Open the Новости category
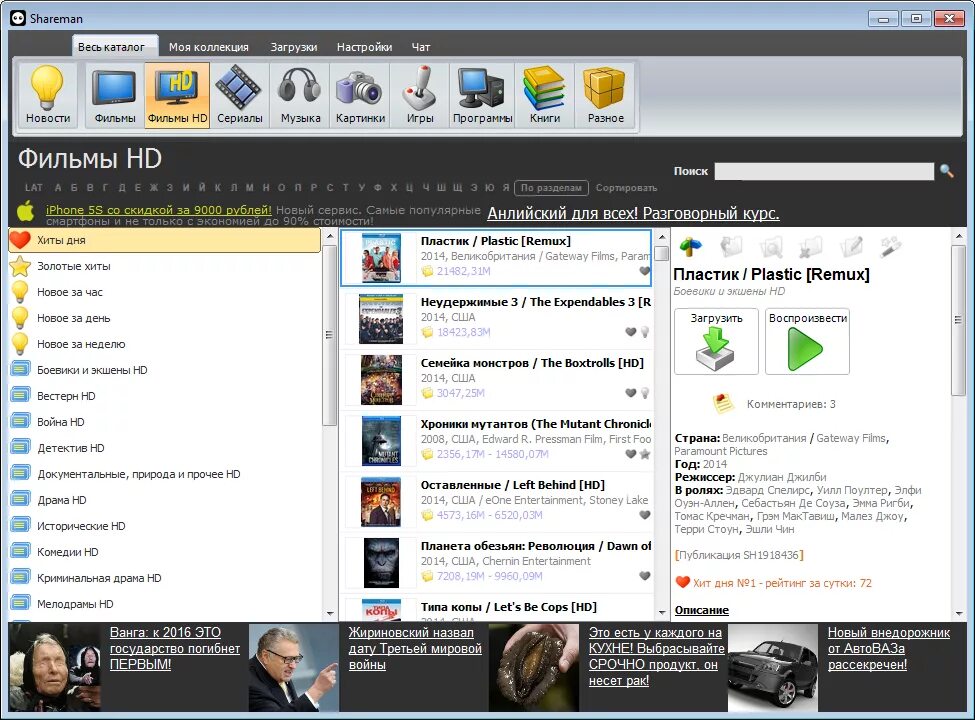975x720 pixels. (47, 95)
